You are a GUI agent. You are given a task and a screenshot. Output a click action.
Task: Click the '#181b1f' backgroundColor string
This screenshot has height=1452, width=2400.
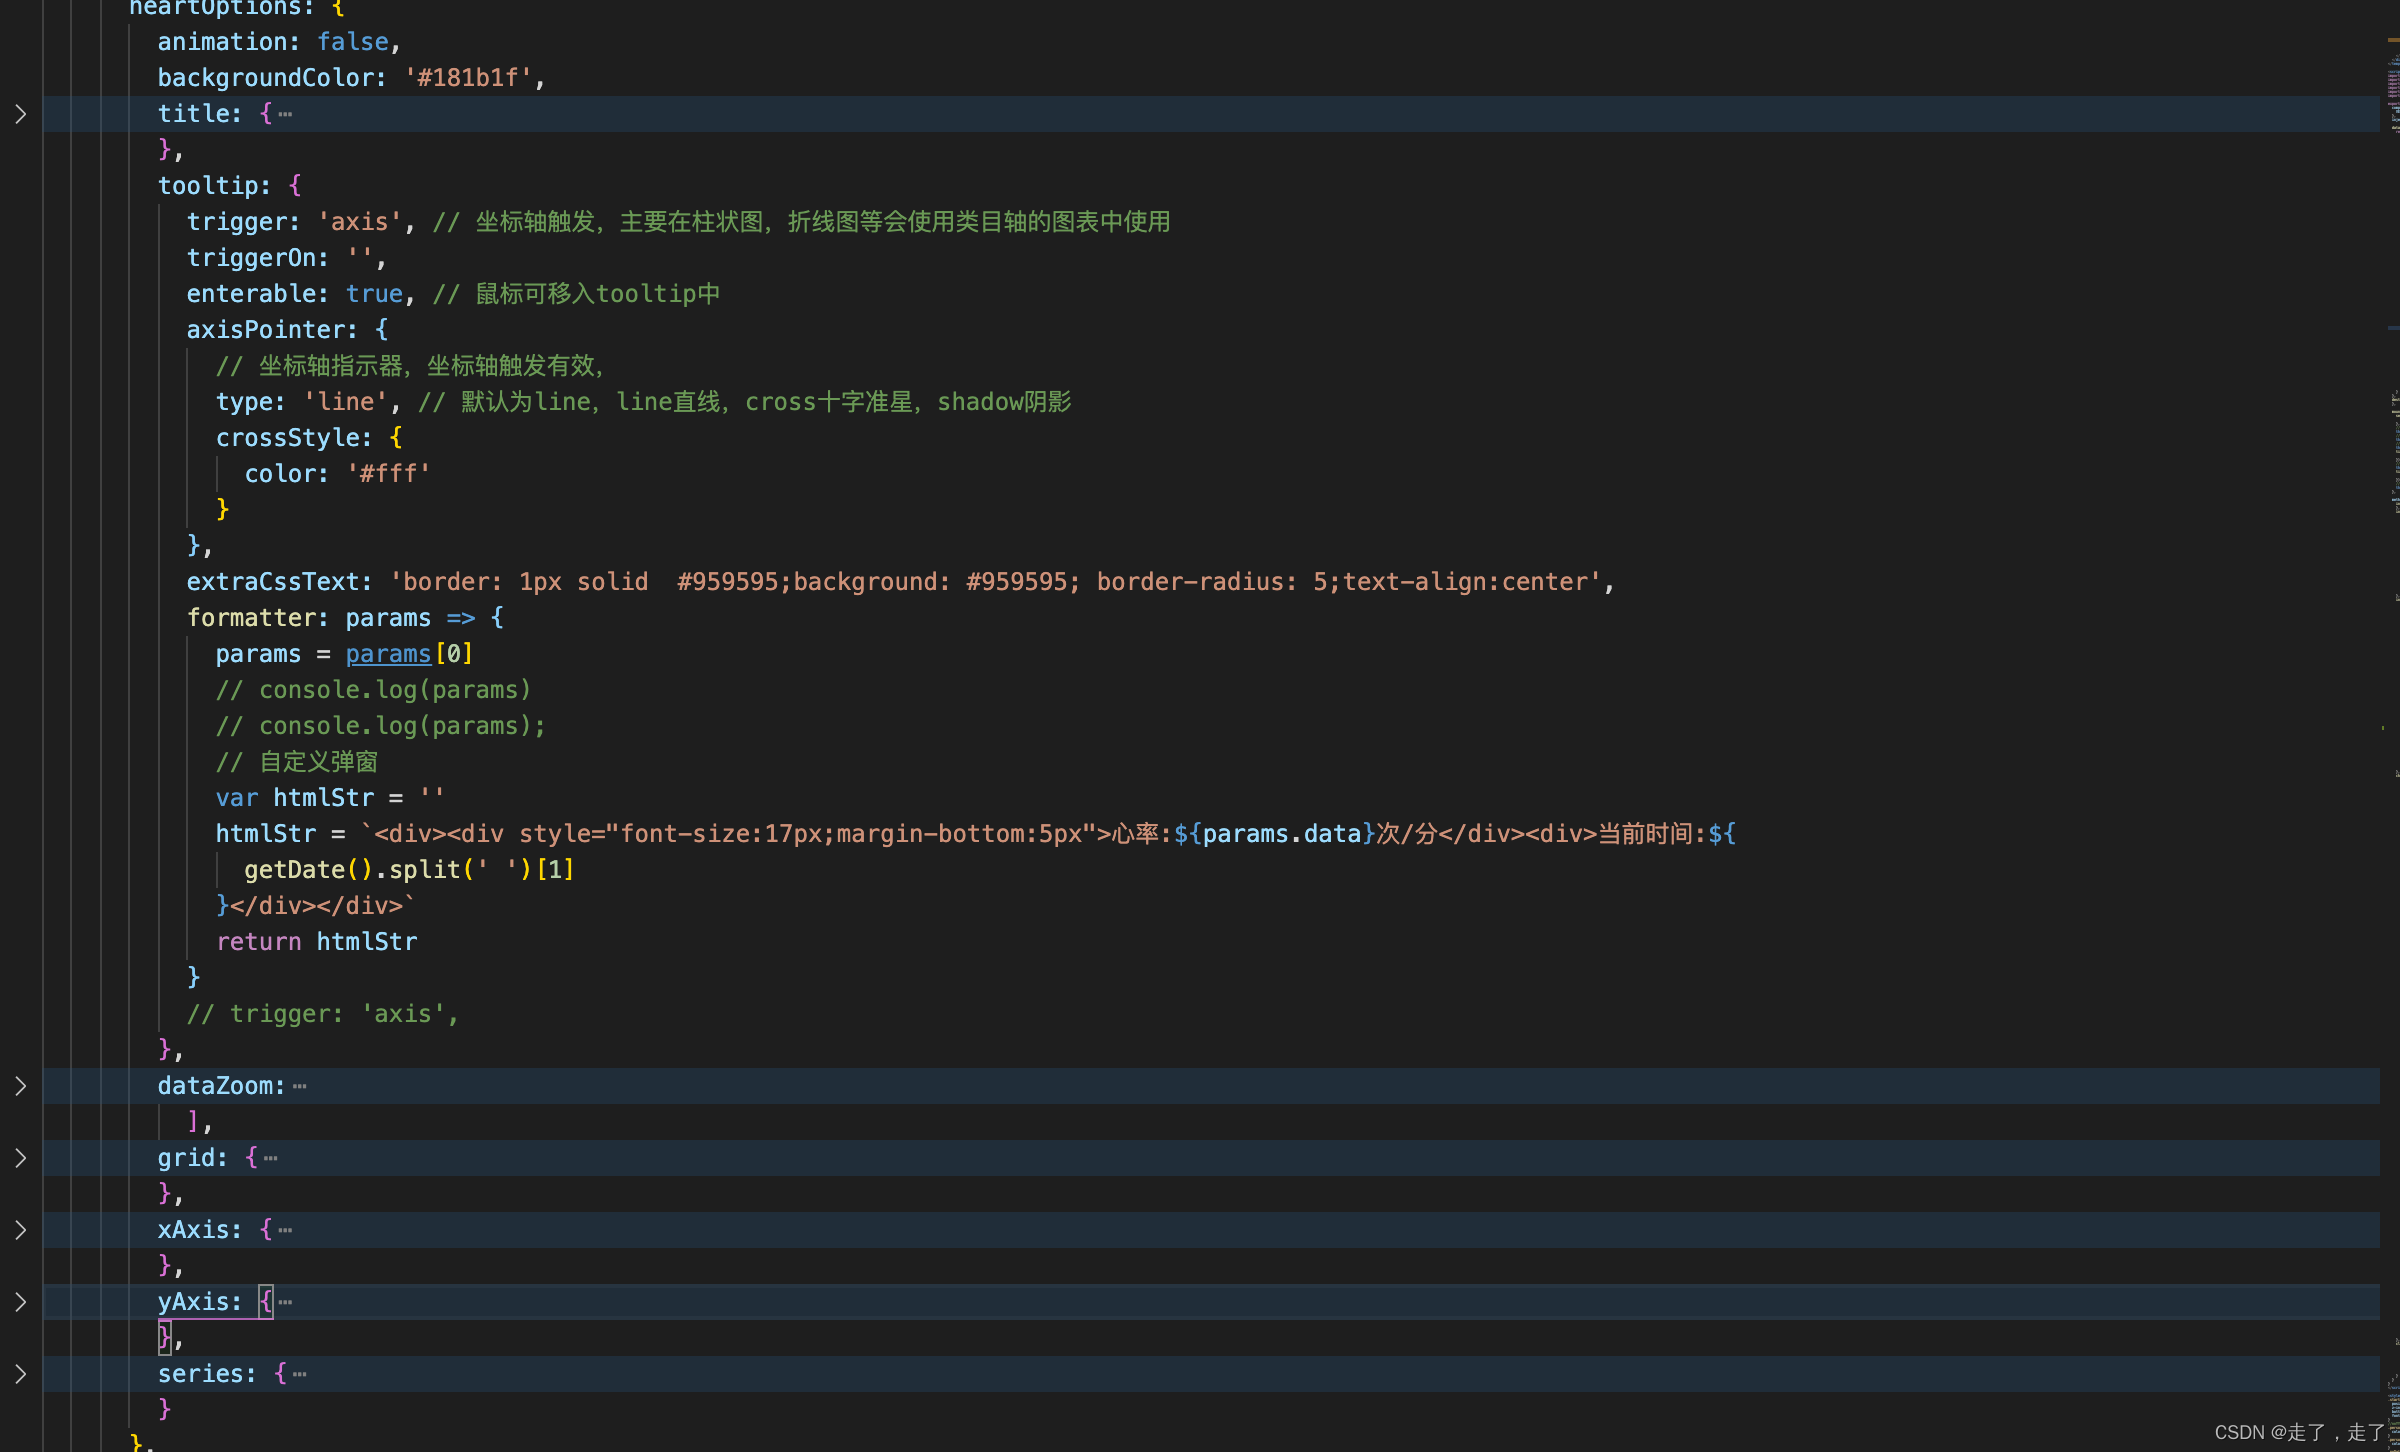pos(468,78)
